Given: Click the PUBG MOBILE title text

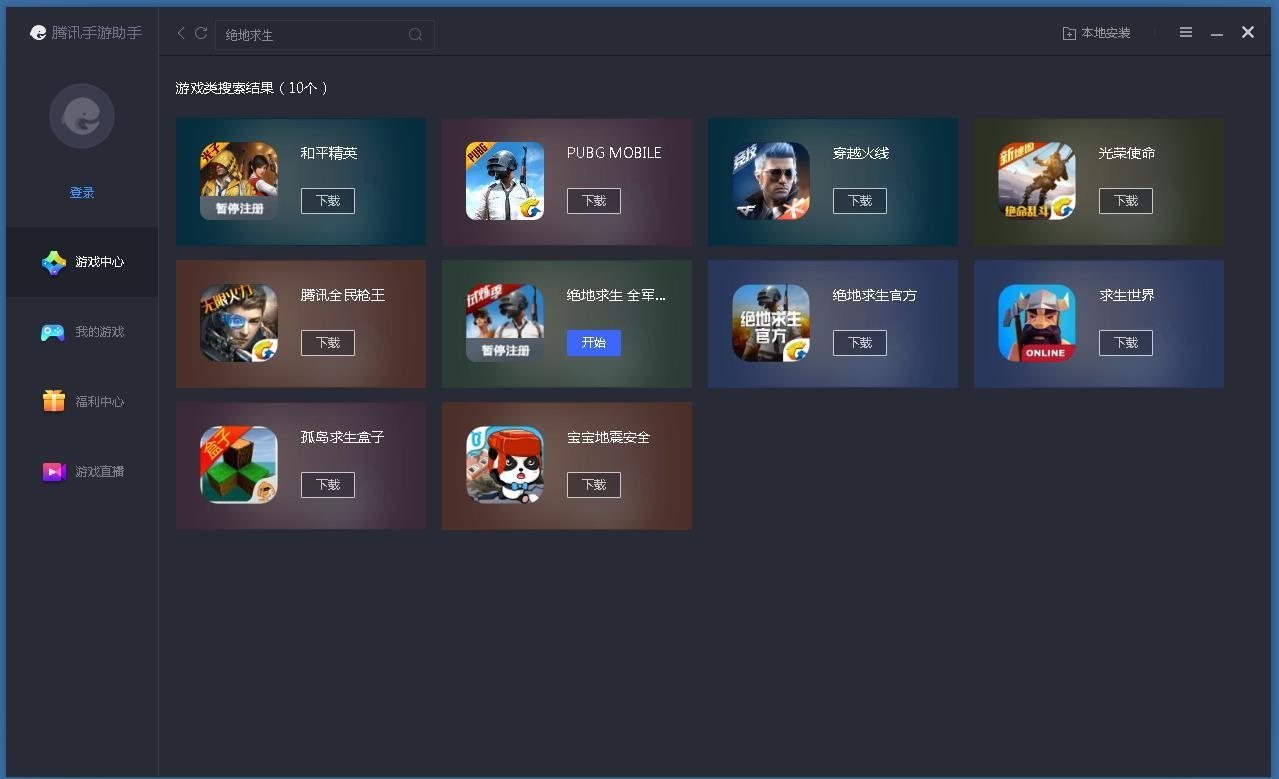Looking at the screenshot, I should click(614, 153).
